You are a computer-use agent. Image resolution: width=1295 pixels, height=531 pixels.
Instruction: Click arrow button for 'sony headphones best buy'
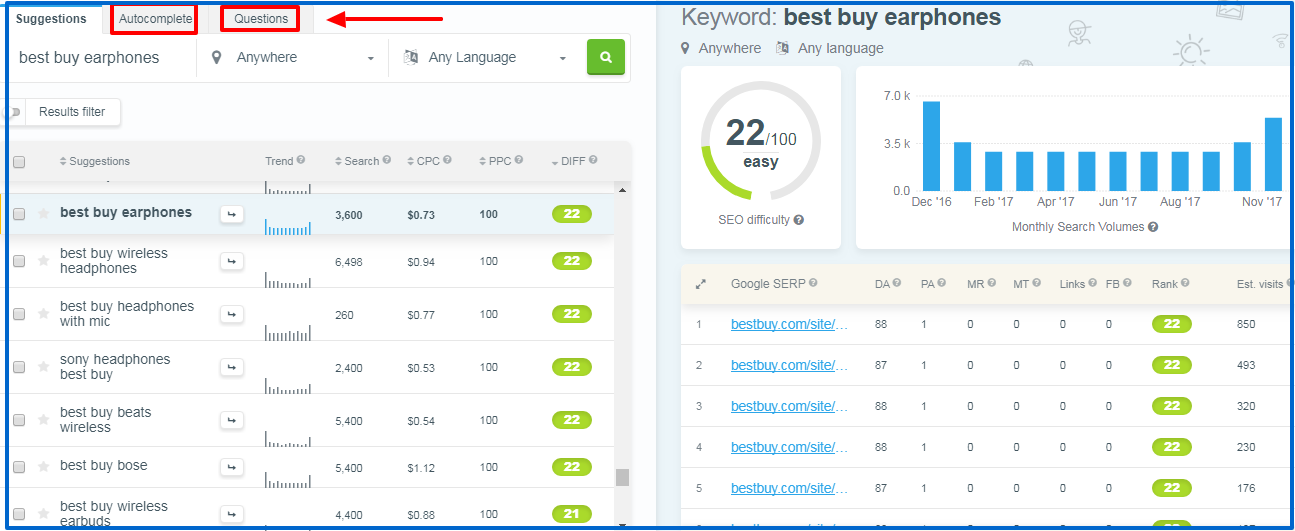(x=232, y=367)
